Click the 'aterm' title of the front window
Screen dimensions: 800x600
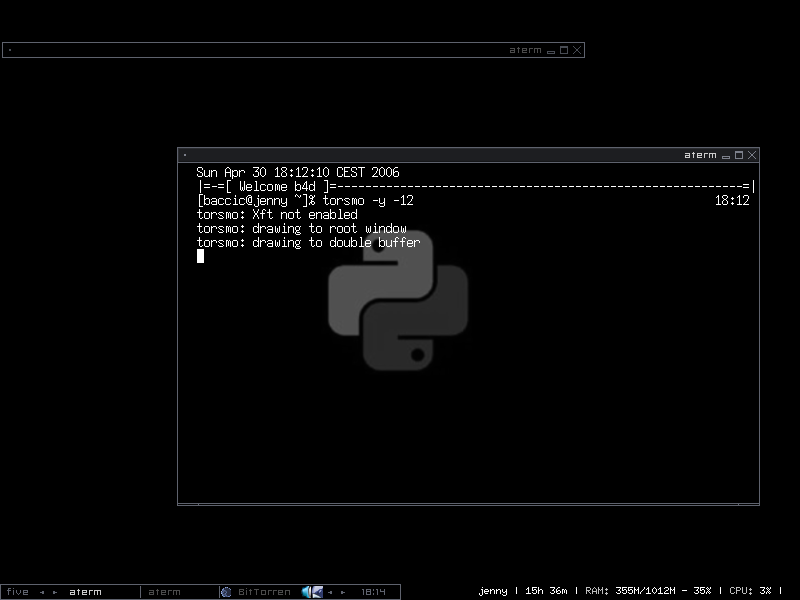tap(700, 155)
